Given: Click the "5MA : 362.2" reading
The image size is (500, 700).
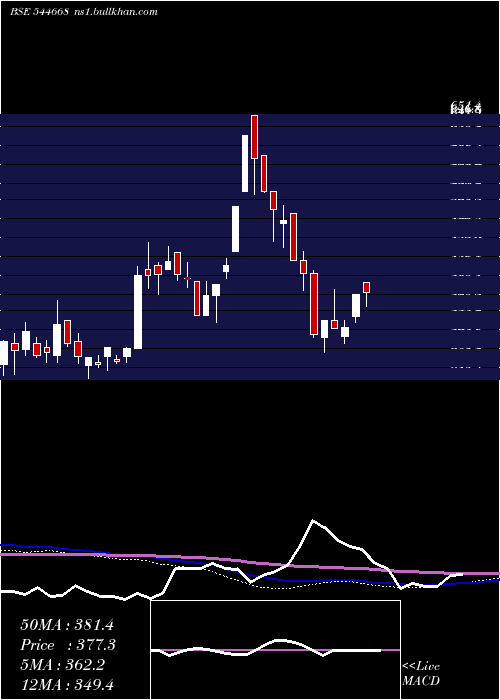Looking at the screenshot, I should pyautogui.click(x=62, y=665).
